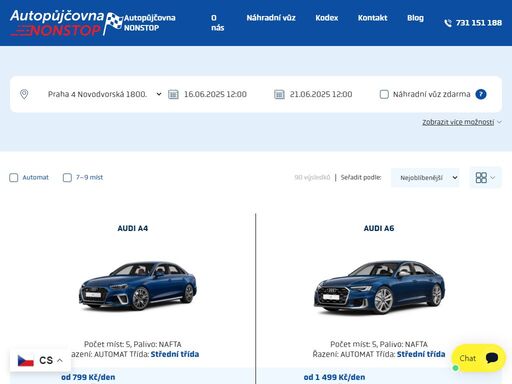Open calendar icon for return date 21.06.2025
The height and width of the screenshot is (384, 512).
(279, 94)
